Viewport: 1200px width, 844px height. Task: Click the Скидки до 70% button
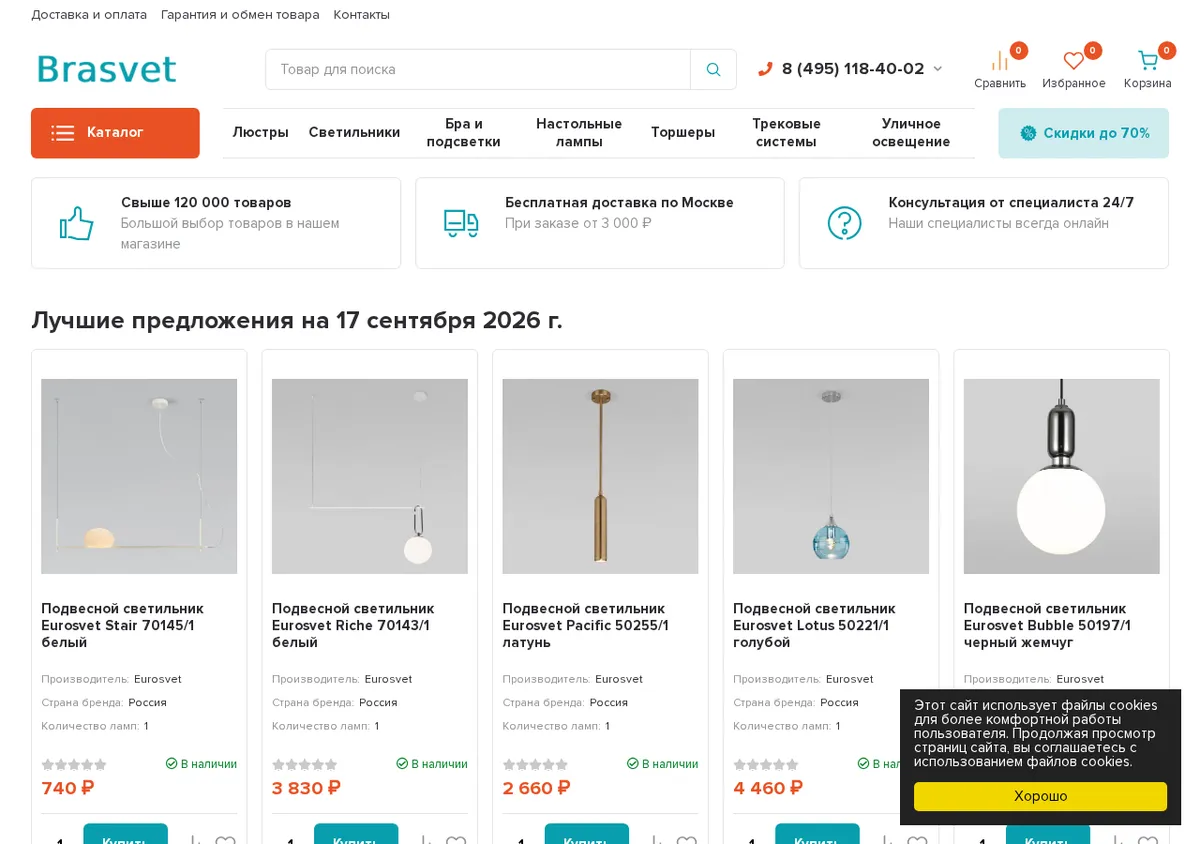click(x=1083, y=133)
